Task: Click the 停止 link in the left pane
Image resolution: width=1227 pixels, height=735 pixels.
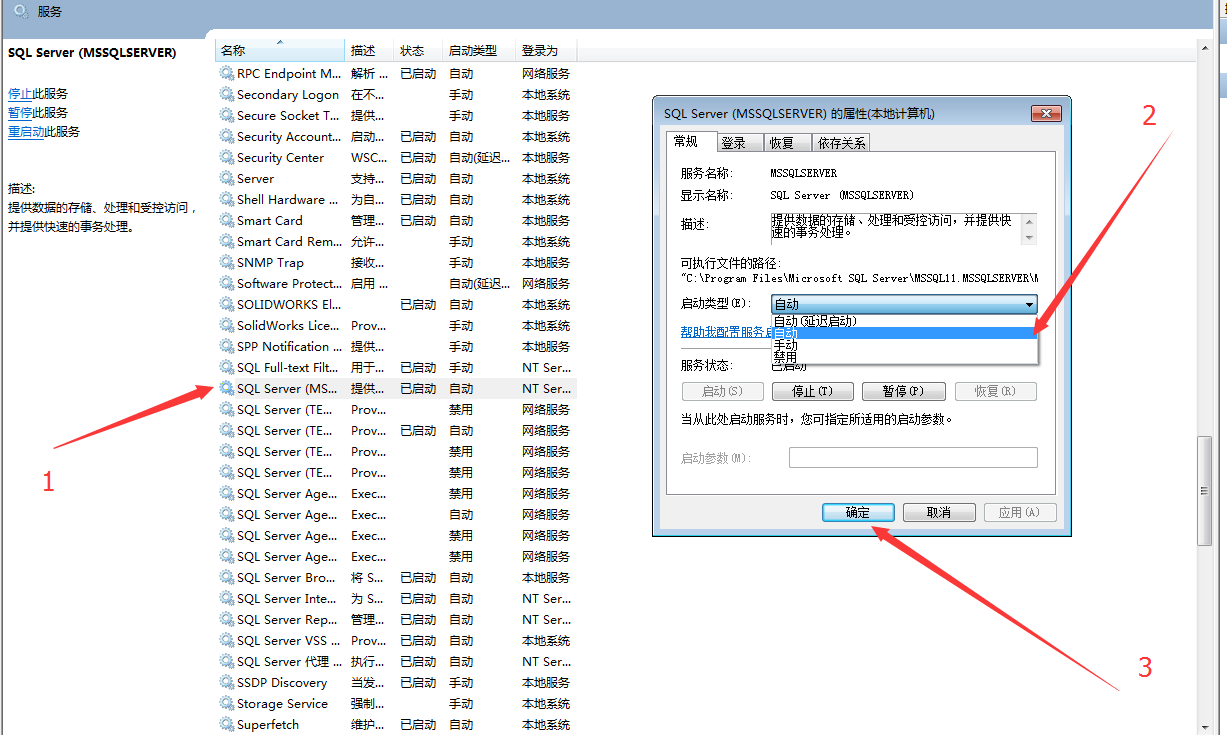Action: [x=20, y=94]
